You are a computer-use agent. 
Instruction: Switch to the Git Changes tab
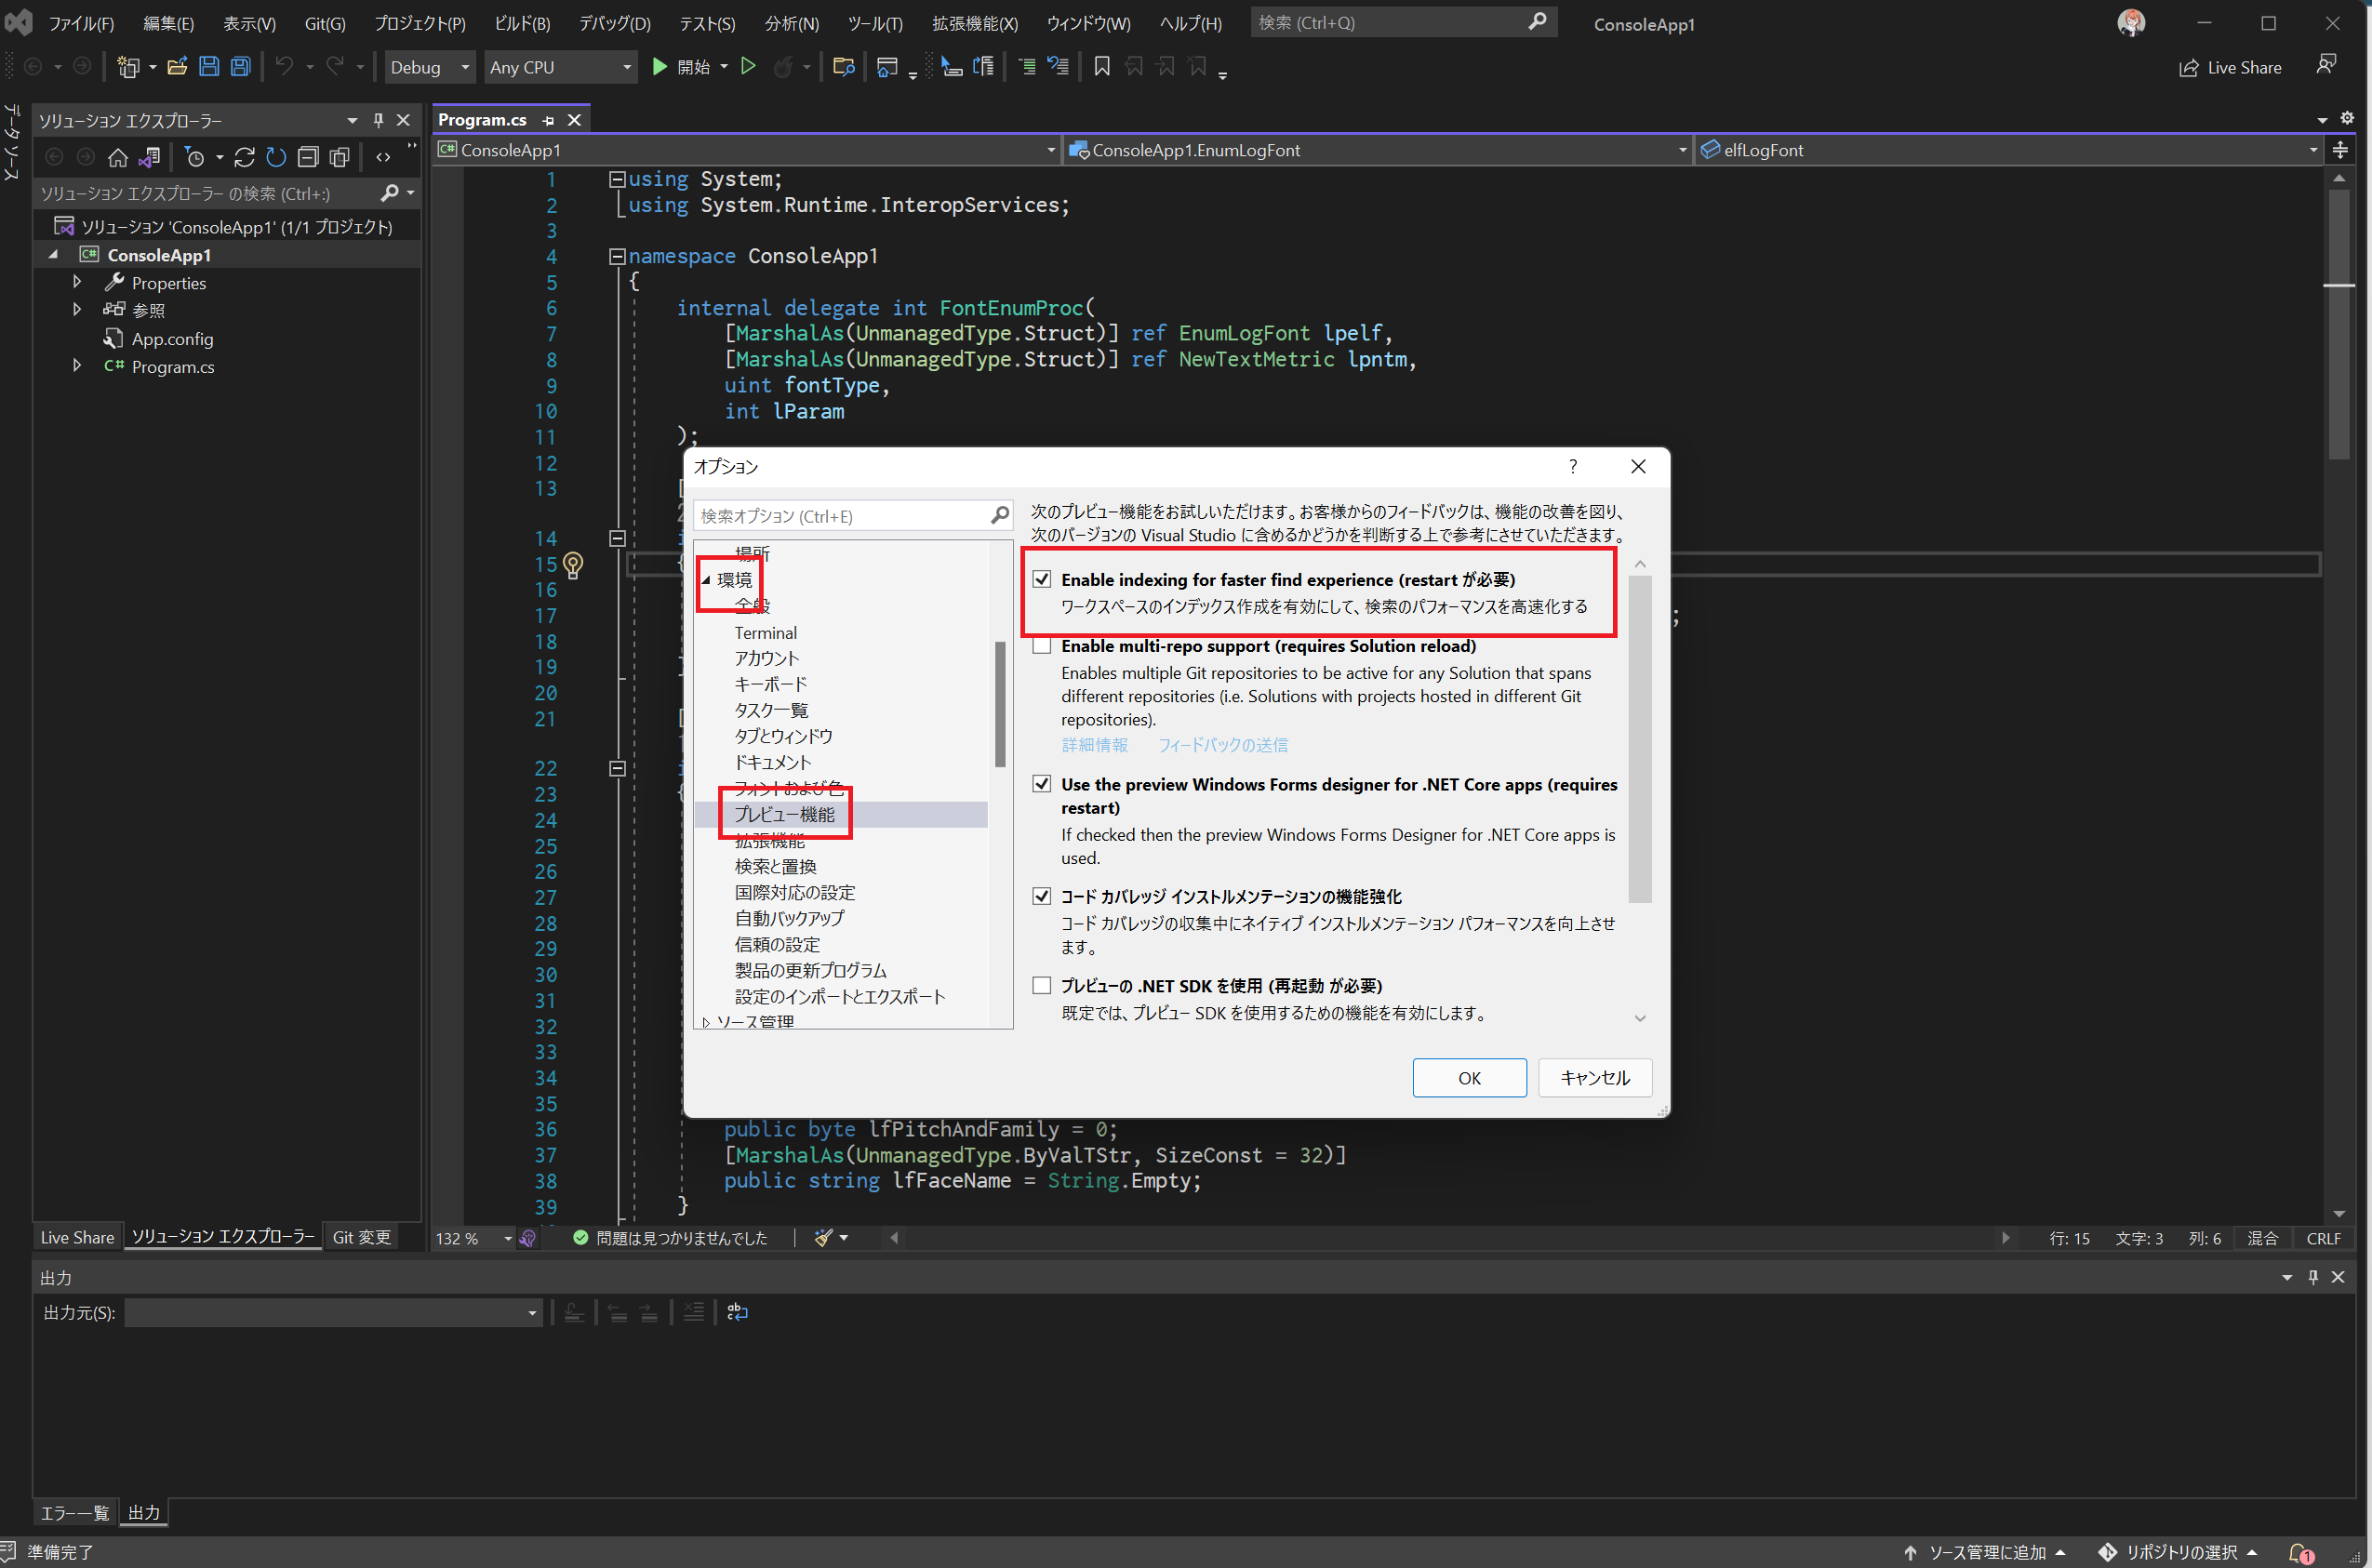coord(361,1237)
